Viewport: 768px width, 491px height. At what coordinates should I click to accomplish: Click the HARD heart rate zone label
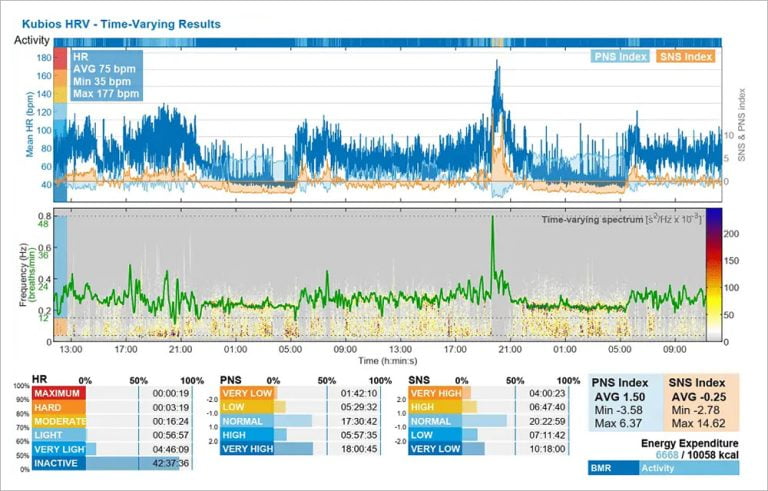59,407
